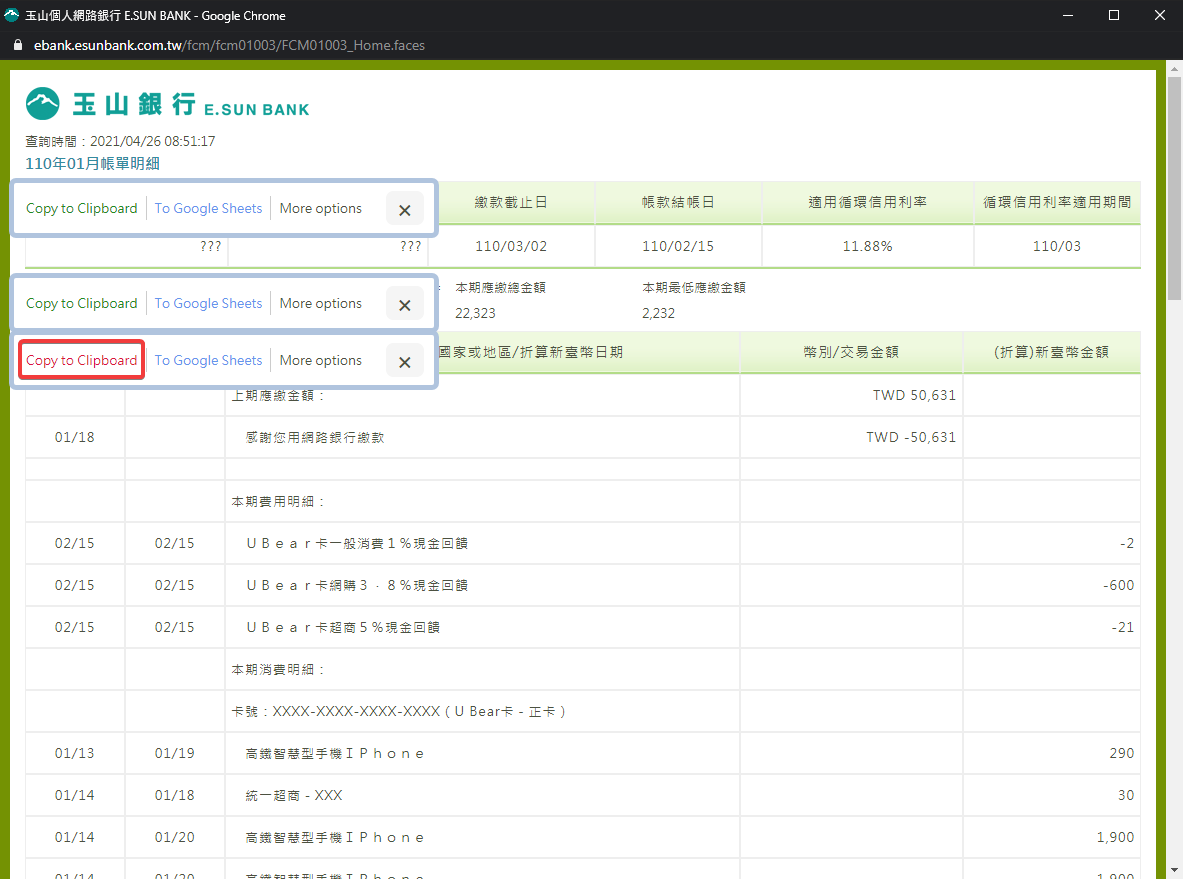Screen dimensions: 1183x879
Task: Click the 本期費用明細 row label
Action: 278,502
